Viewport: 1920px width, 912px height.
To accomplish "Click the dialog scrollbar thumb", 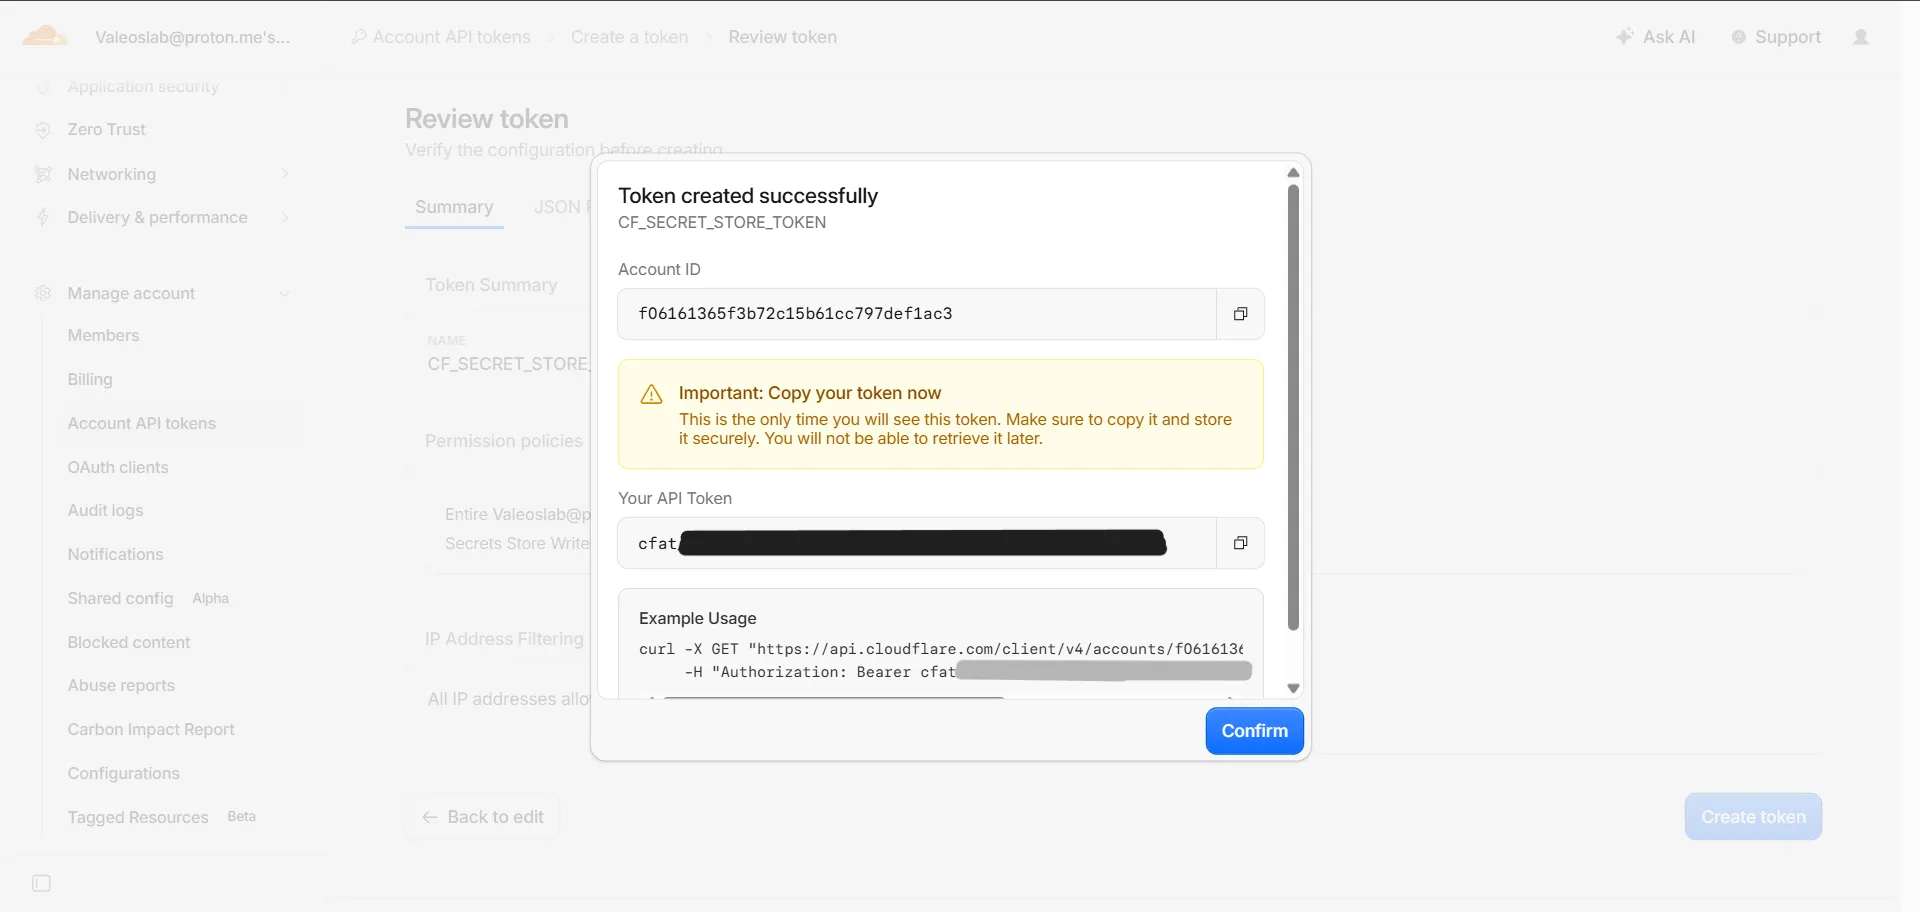I will [1293, 407].
